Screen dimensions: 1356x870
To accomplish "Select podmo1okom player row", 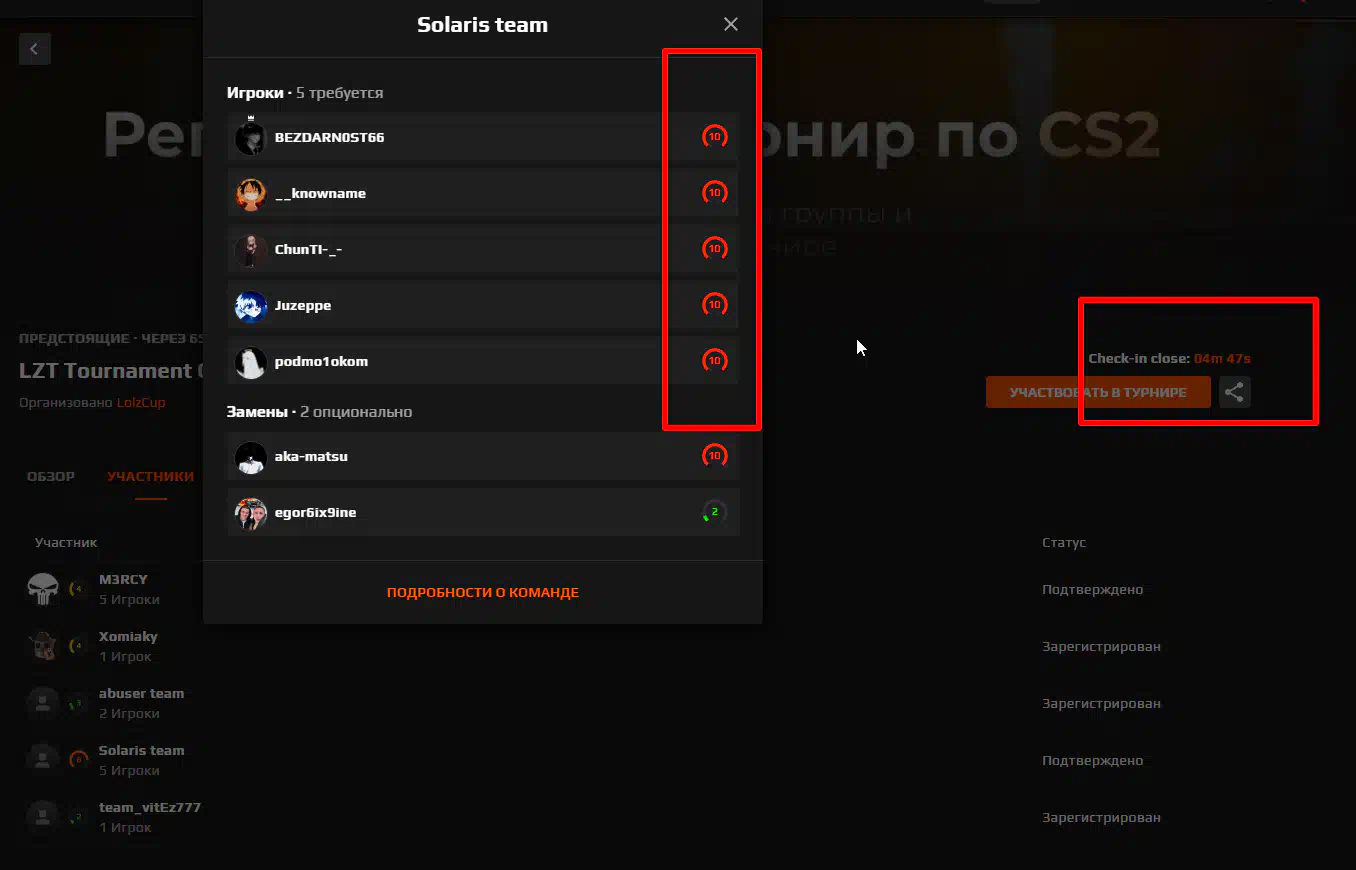I will click(x=483, y=361).
